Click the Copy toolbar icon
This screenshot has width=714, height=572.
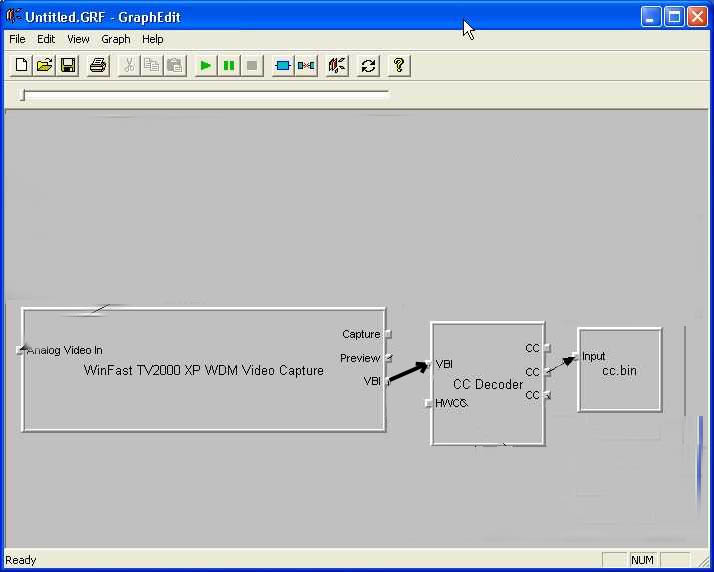coord(152,66)
